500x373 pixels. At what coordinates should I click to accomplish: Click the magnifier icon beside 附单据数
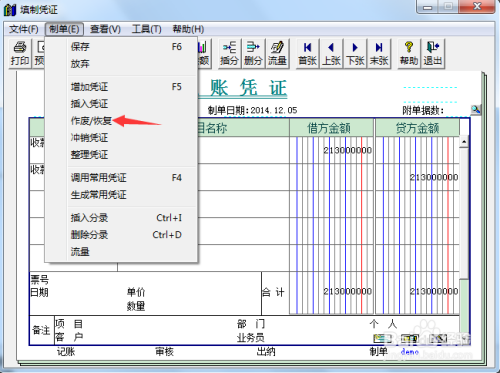tap(476, 109)
